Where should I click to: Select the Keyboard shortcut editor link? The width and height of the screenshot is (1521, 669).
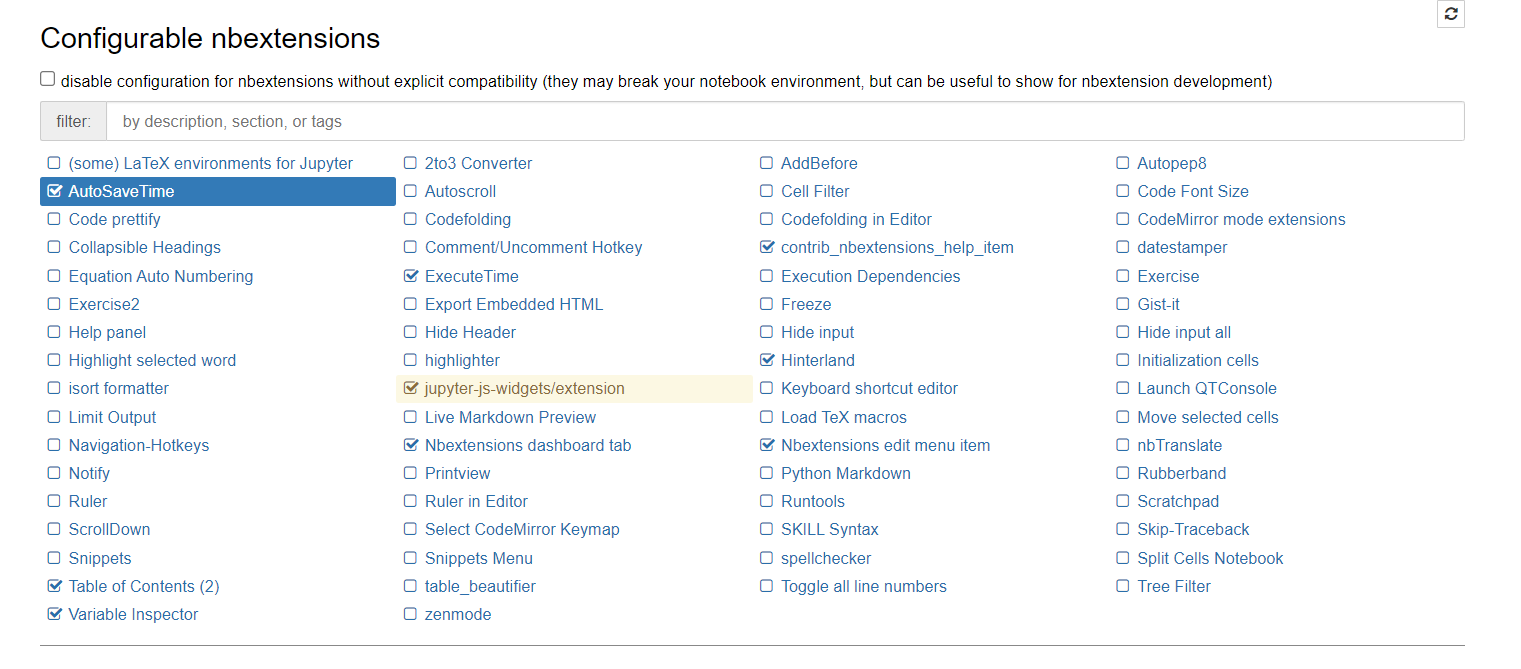pos(869,388)
